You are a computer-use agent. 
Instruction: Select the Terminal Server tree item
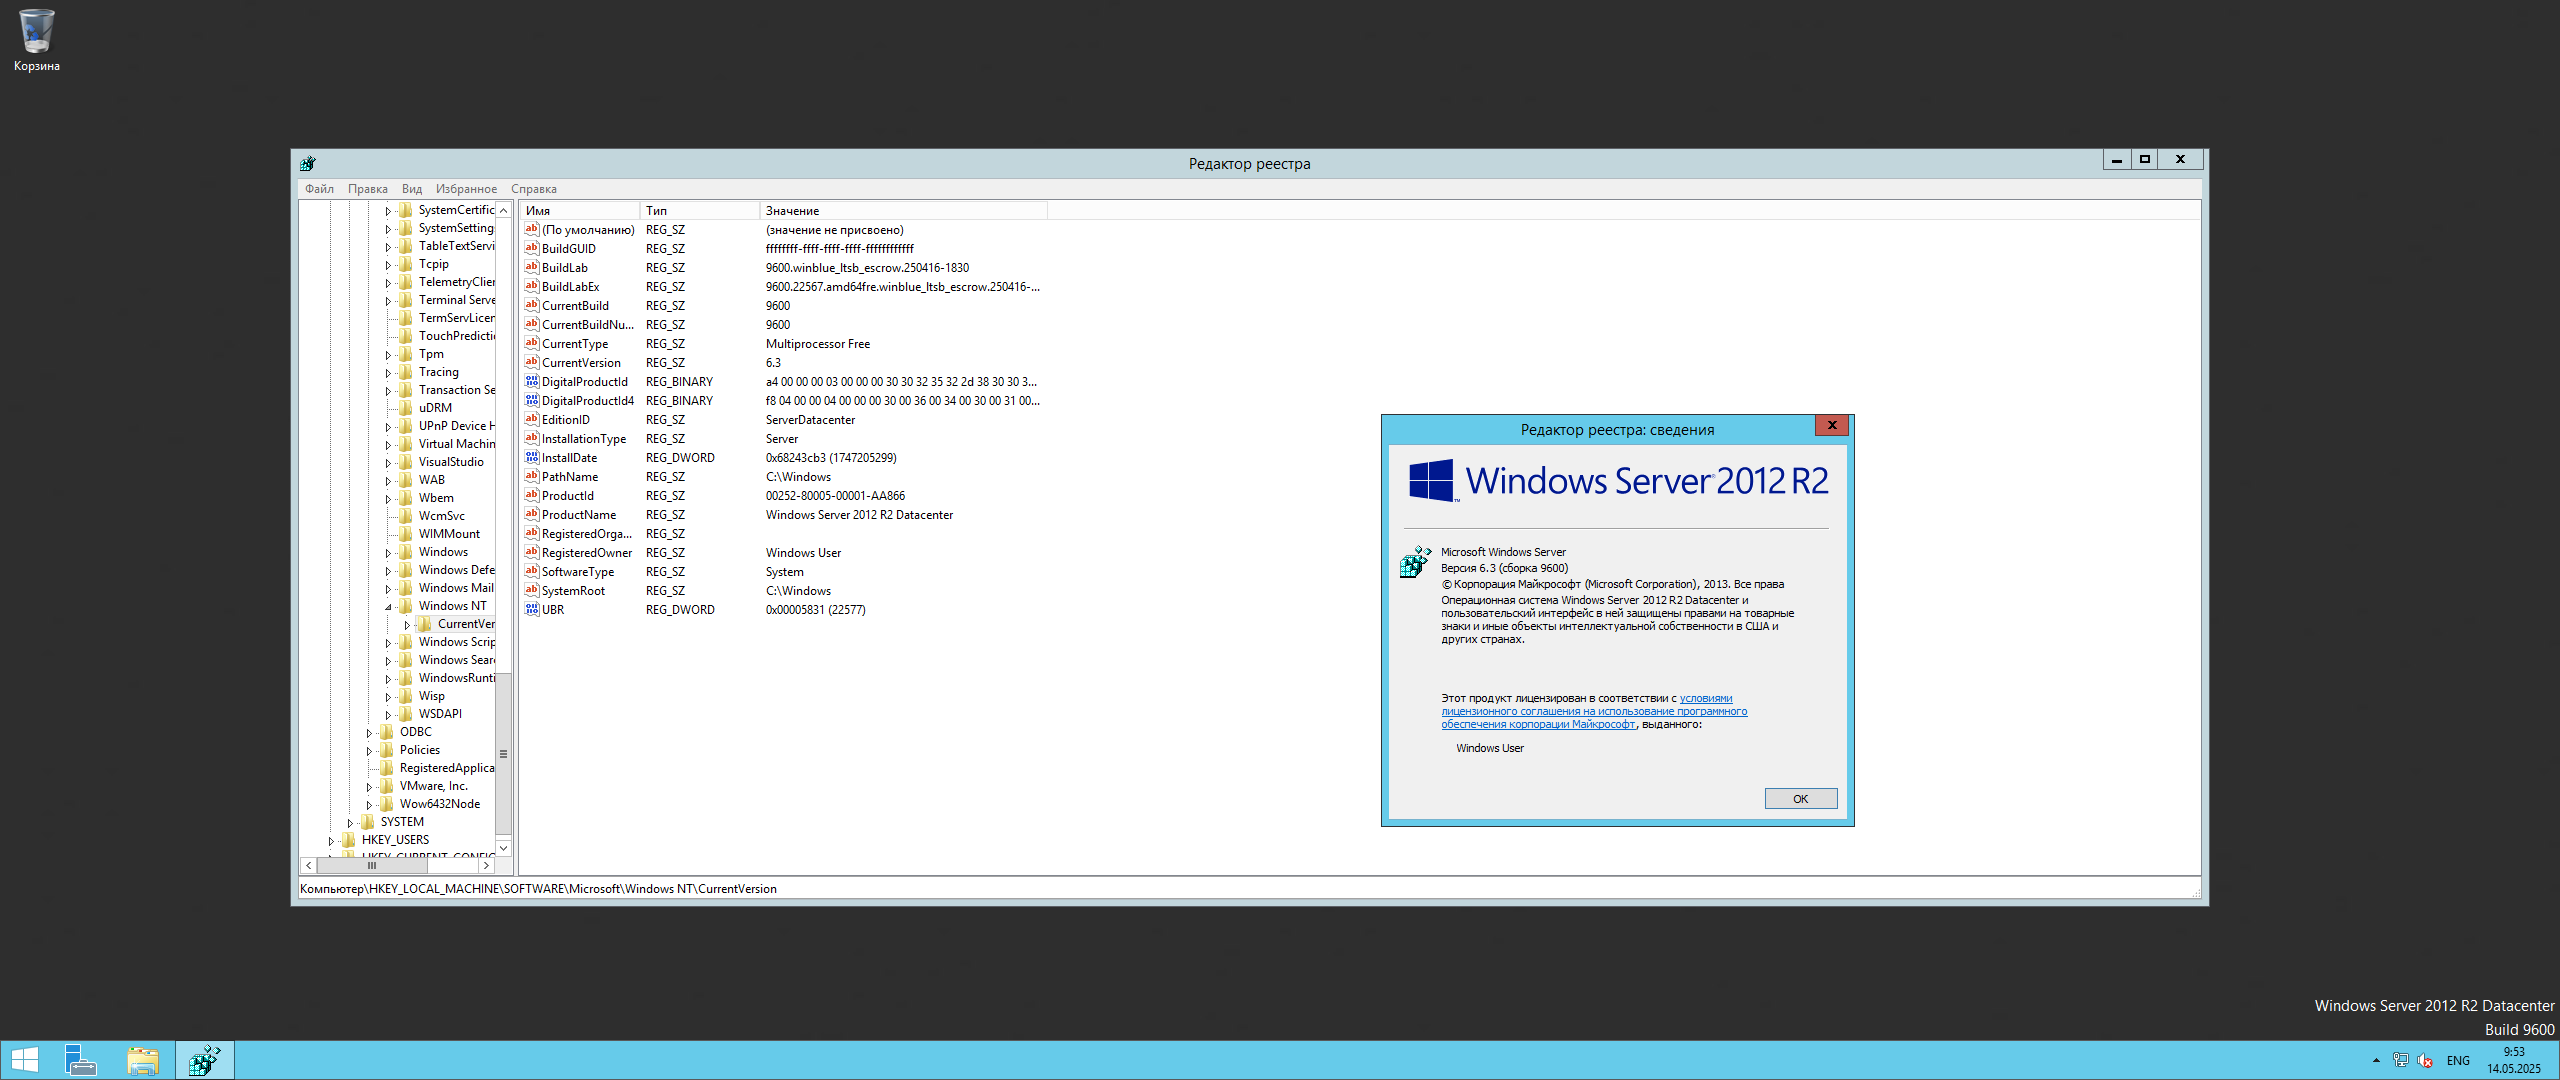[456, 300]
